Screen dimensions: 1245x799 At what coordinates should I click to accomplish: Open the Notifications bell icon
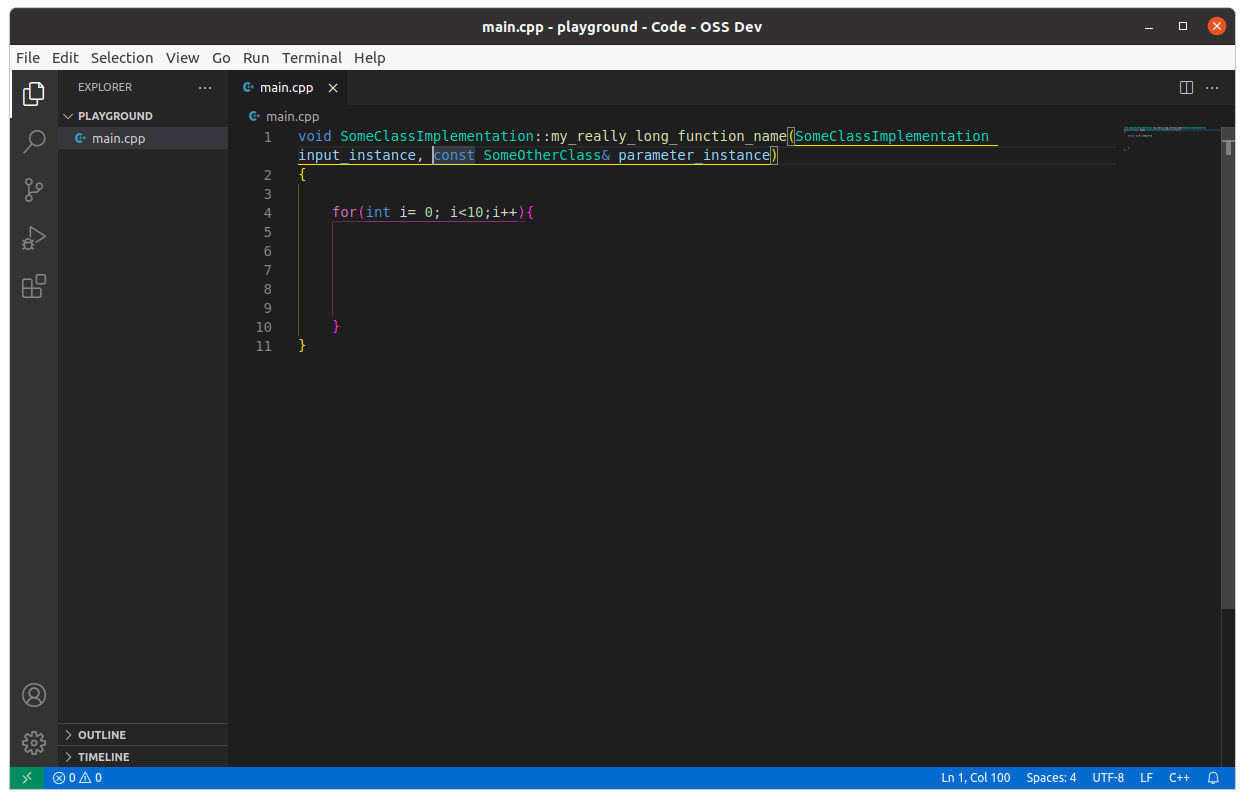pos(1212,777)
